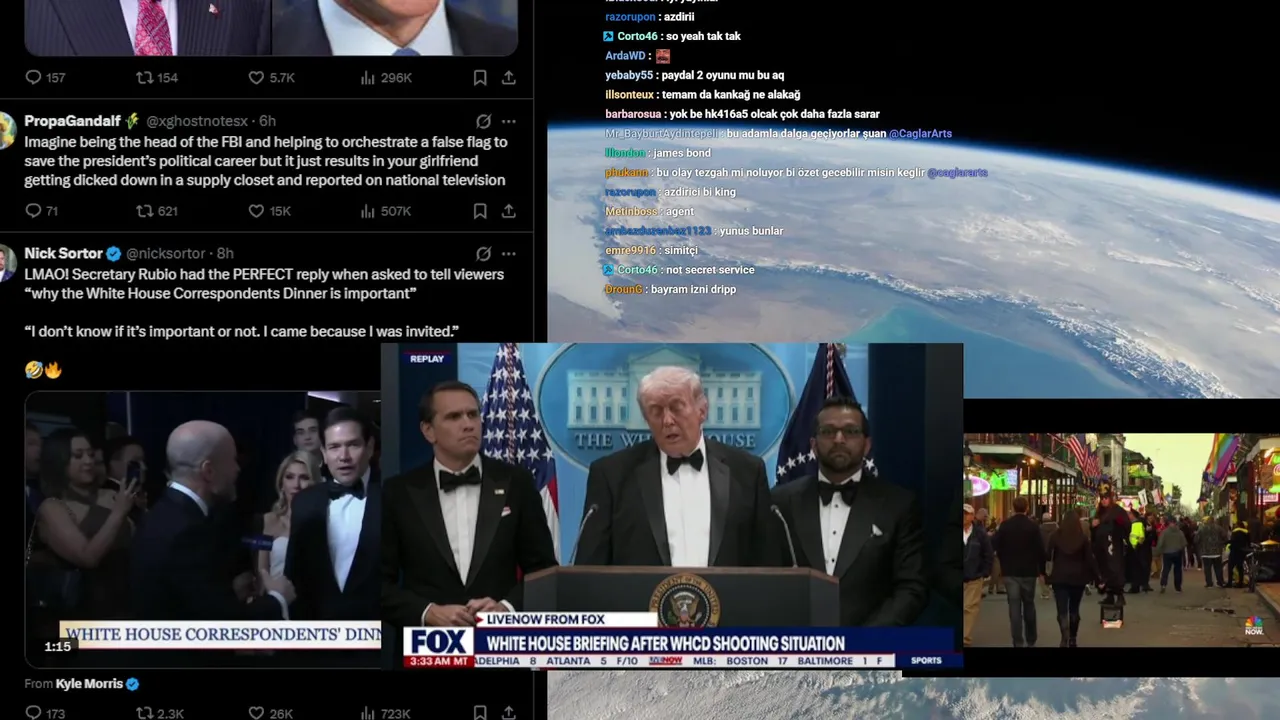The width and height of the screenshot is (1280, 720).
Task: Click the @CaglarArts mention in Mr.BayburtAydintepeli's chat message
Action: pyautogui.click(x=920, y=134)
